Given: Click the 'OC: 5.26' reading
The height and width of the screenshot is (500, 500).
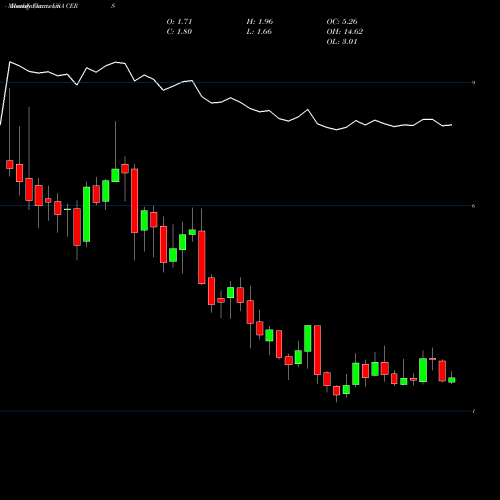Looking at the screenshot, I should [x=342, y=22].
